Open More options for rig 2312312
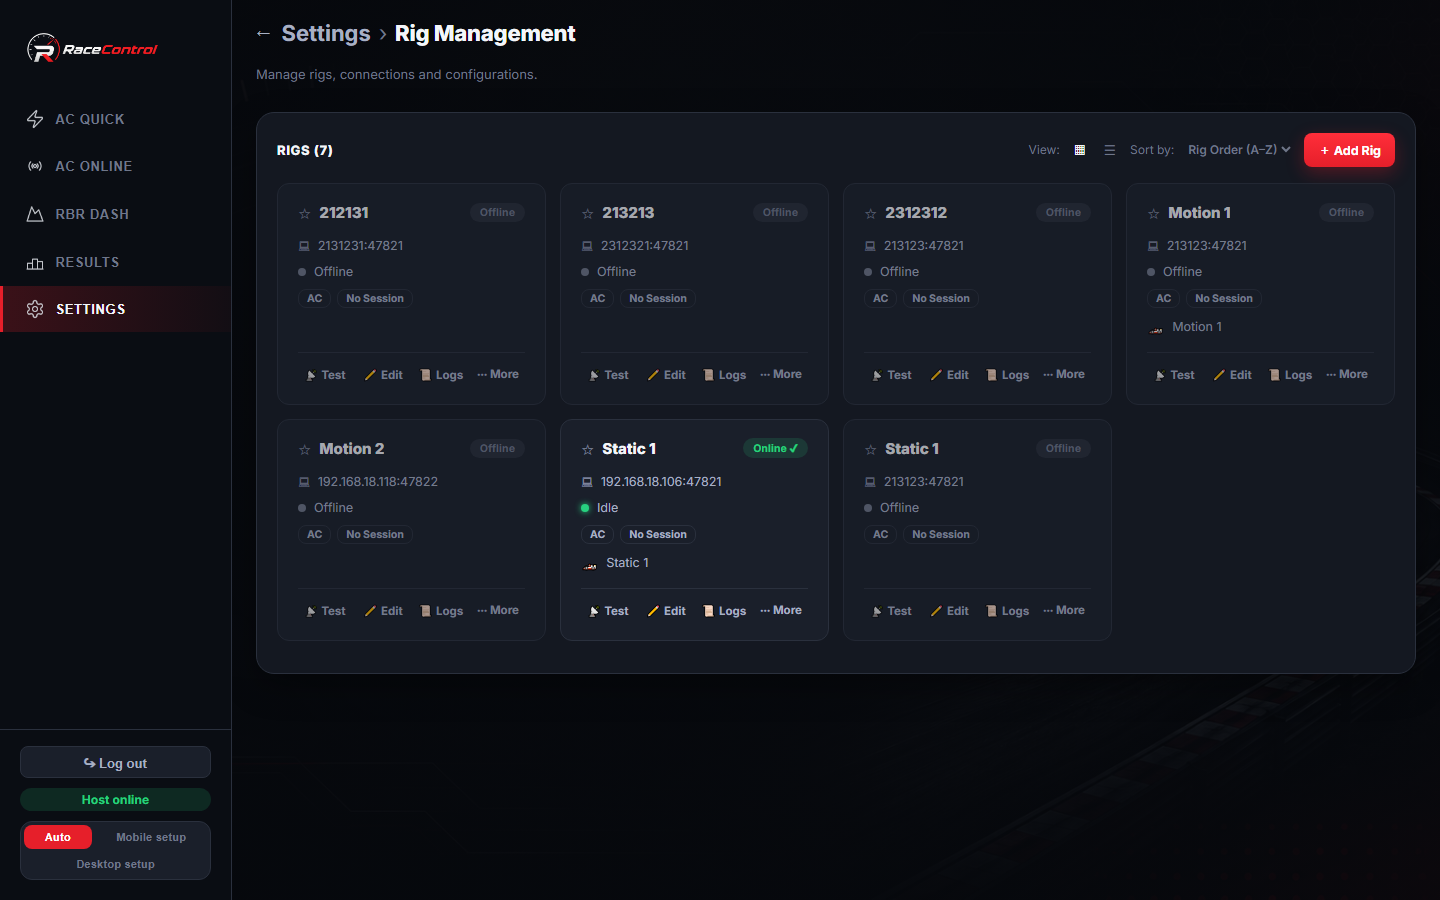 [1064, 374]
